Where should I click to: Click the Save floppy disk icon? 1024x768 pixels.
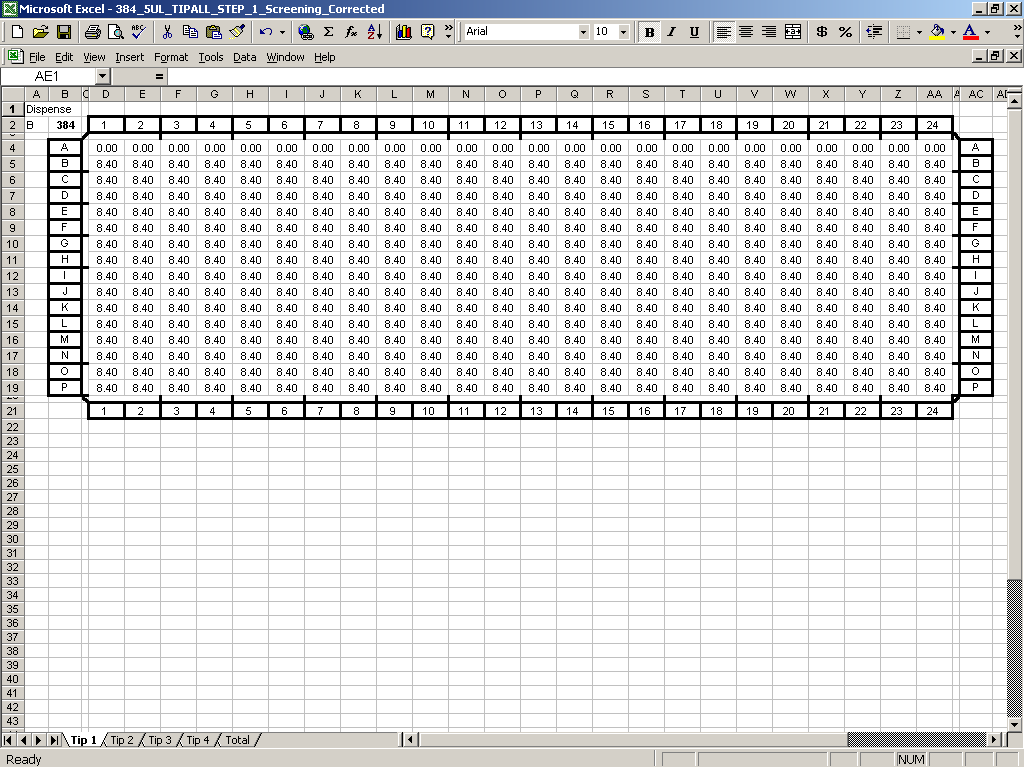pyautogui.click(x=64, y=32)
